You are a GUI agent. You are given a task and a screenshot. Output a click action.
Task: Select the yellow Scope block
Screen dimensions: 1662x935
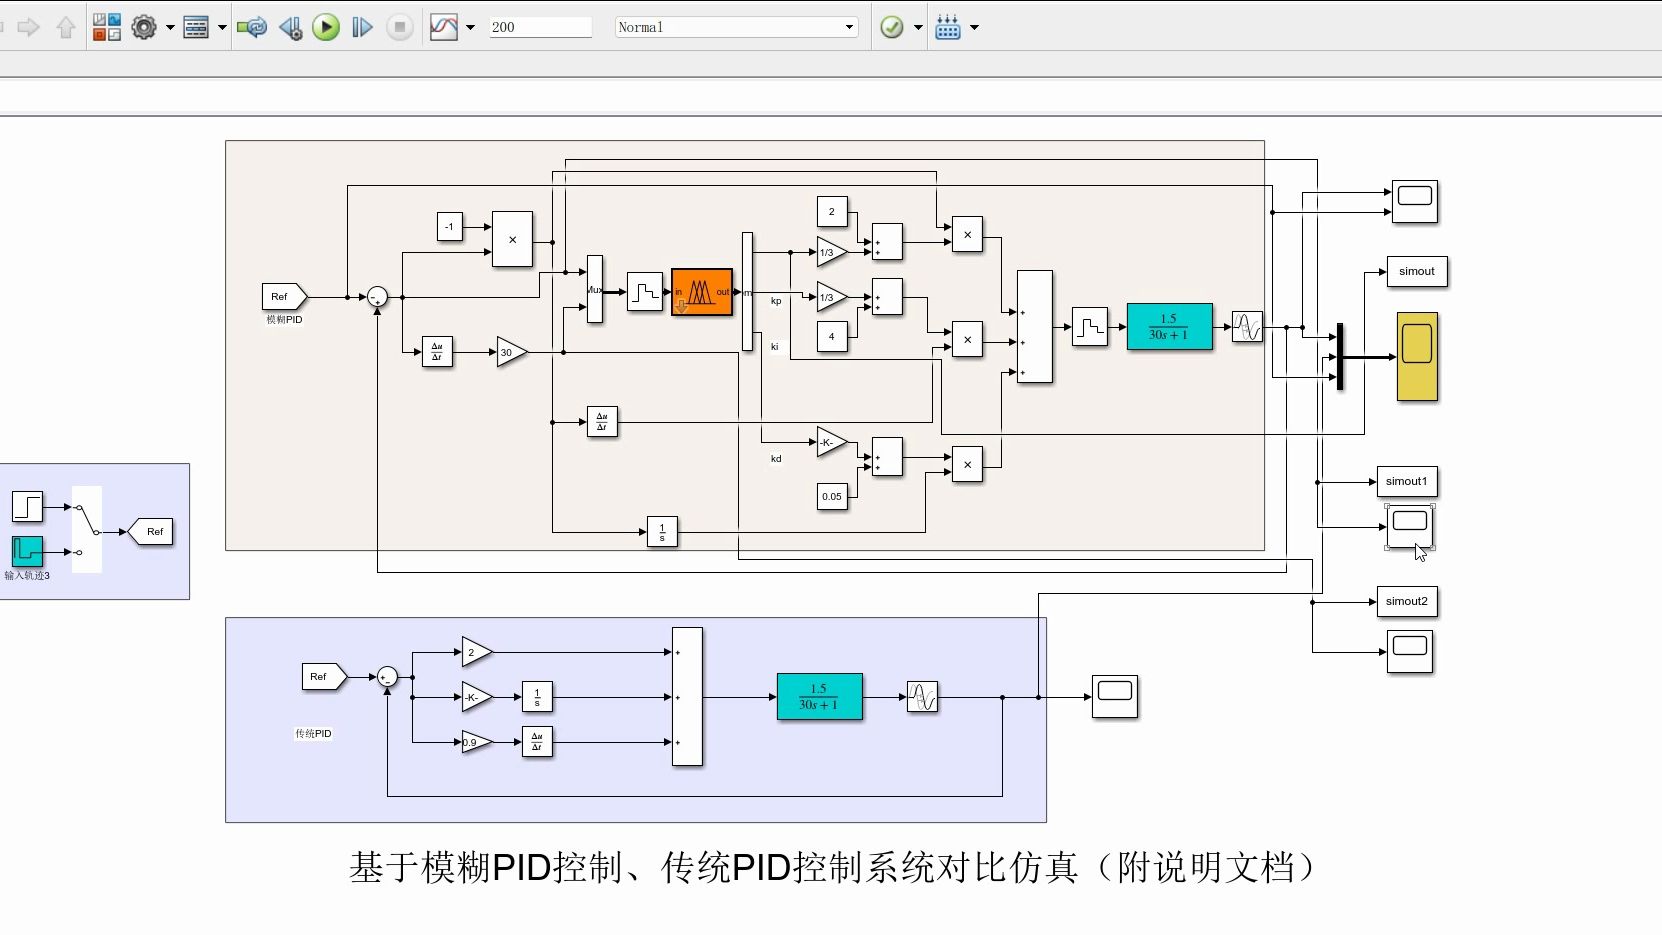1417,356
